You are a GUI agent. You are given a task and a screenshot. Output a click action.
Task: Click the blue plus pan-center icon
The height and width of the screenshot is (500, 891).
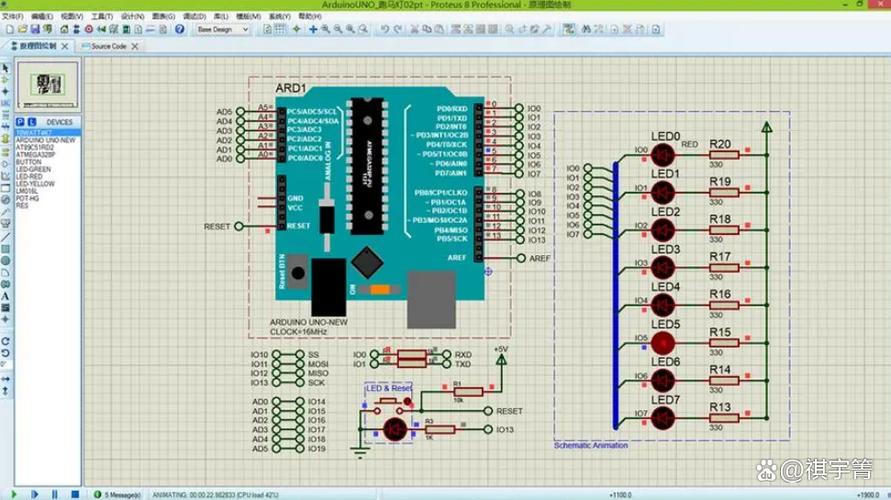click(x=313, y=29)
